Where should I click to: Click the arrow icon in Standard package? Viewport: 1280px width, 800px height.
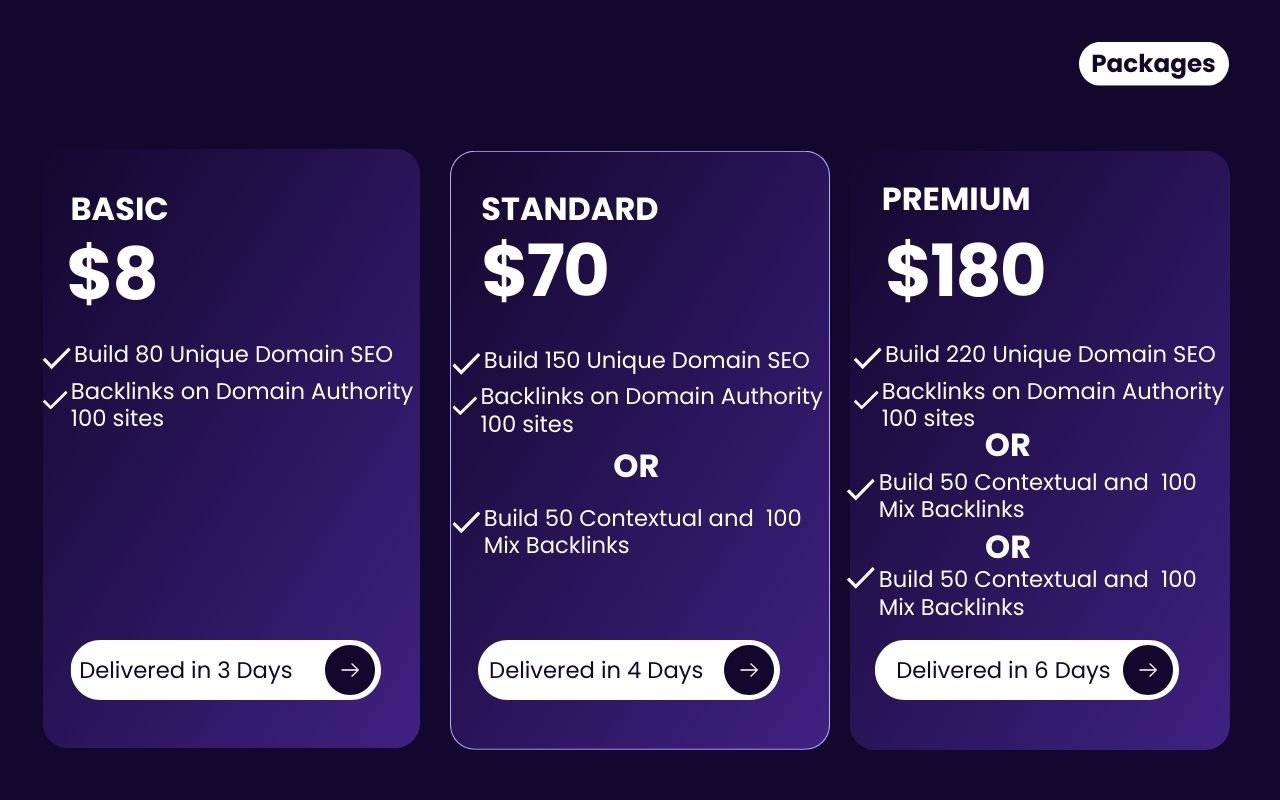coord(749,670)
